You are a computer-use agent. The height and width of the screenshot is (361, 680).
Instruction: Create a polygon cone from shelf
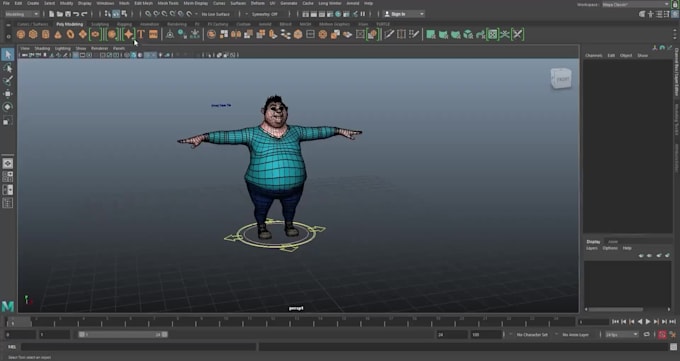[58, 34]
